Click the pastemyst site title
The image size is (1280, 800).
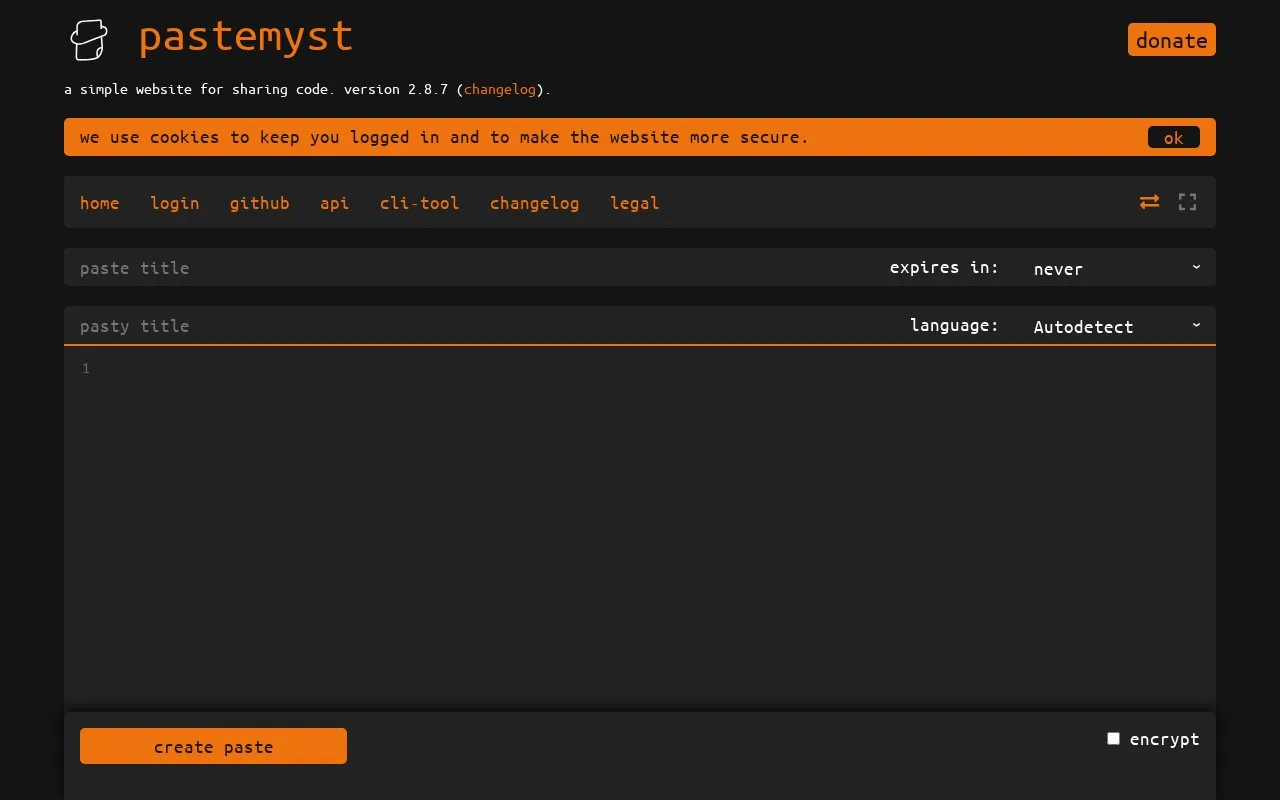246,38
